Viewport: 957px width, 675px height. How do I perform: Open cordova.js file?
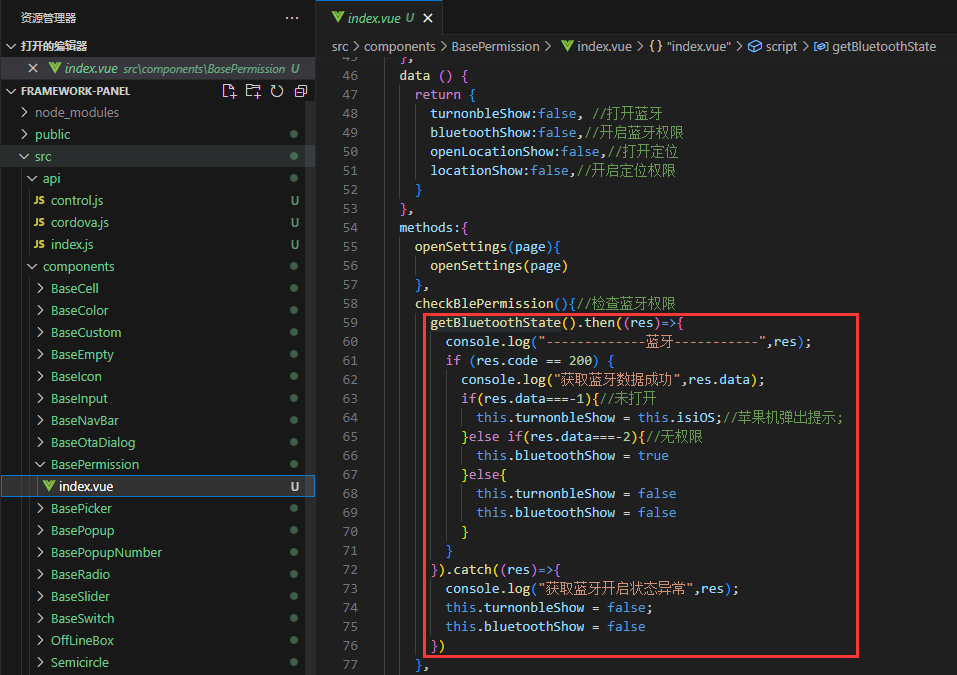coord(79,222)
